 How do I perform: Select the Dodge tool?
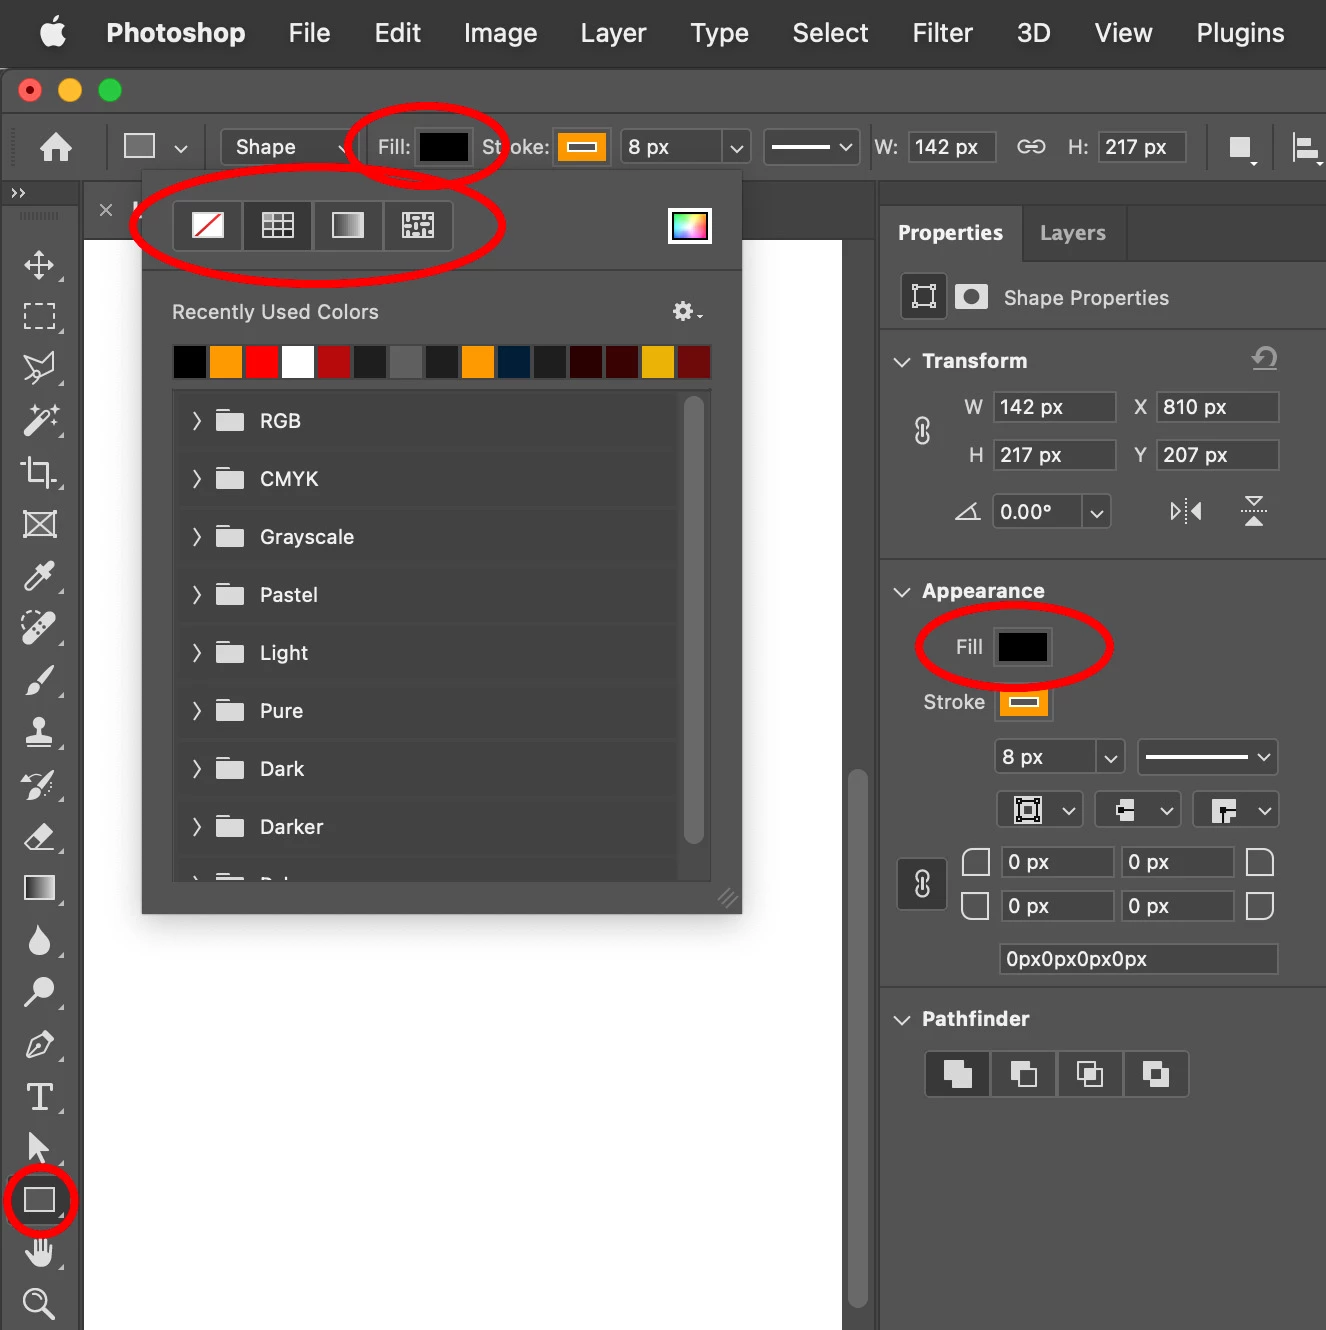39,992
